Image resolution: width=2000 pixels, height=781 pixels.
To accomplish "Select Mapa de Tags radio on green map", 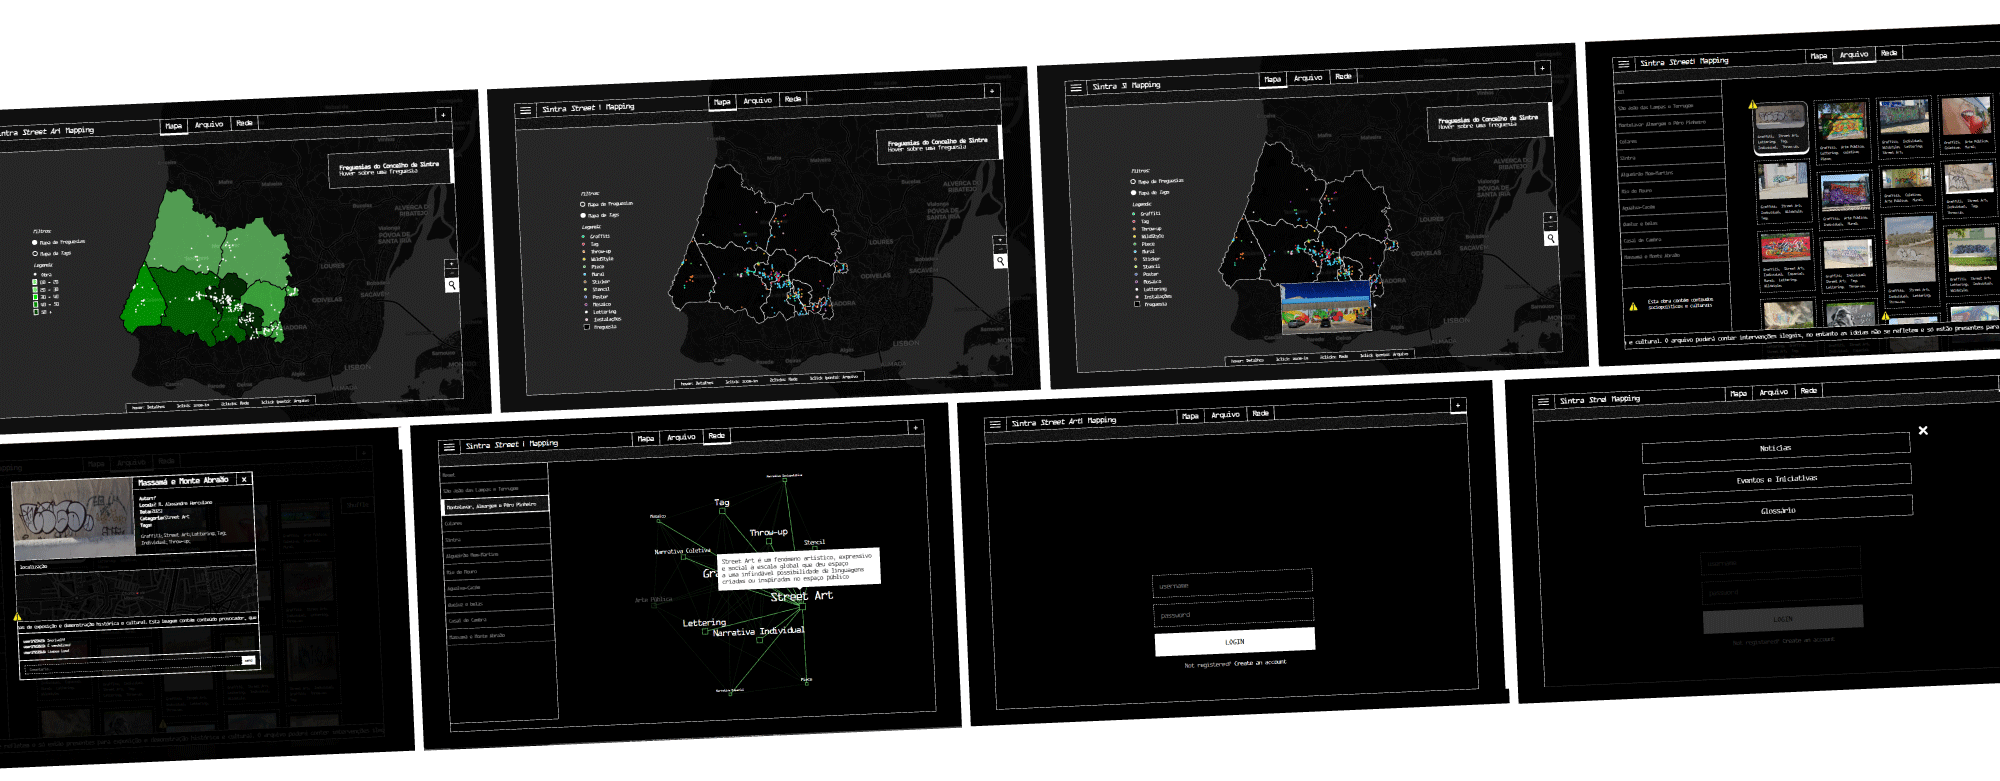I will (x=35, y=253).
